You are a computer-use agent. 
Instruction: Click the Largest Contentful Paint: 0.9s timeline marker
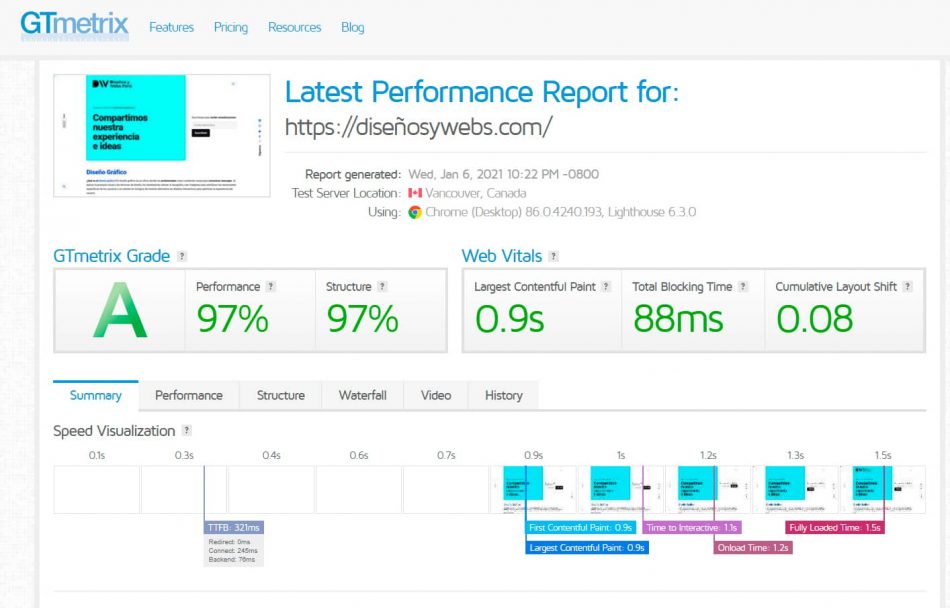(586, 547)
